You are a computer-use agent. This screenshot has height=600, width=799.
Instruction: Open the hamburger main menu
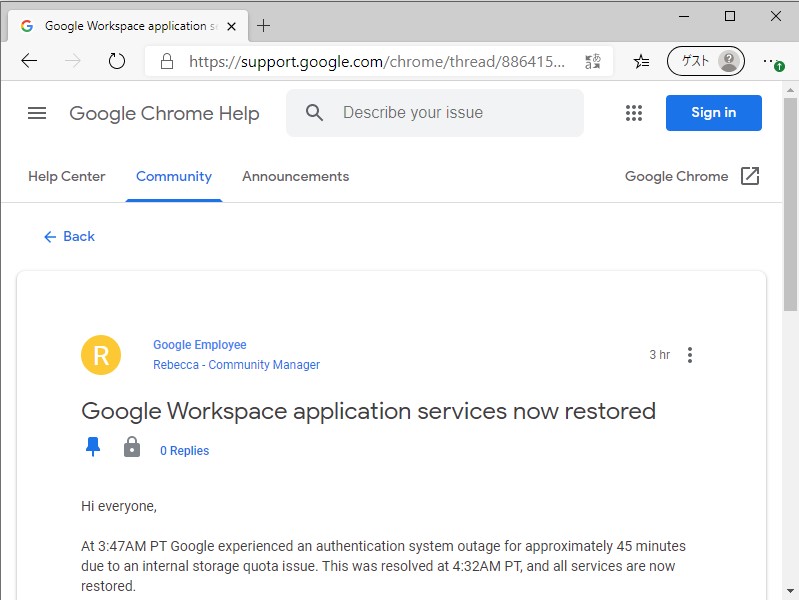pos(37,113)
